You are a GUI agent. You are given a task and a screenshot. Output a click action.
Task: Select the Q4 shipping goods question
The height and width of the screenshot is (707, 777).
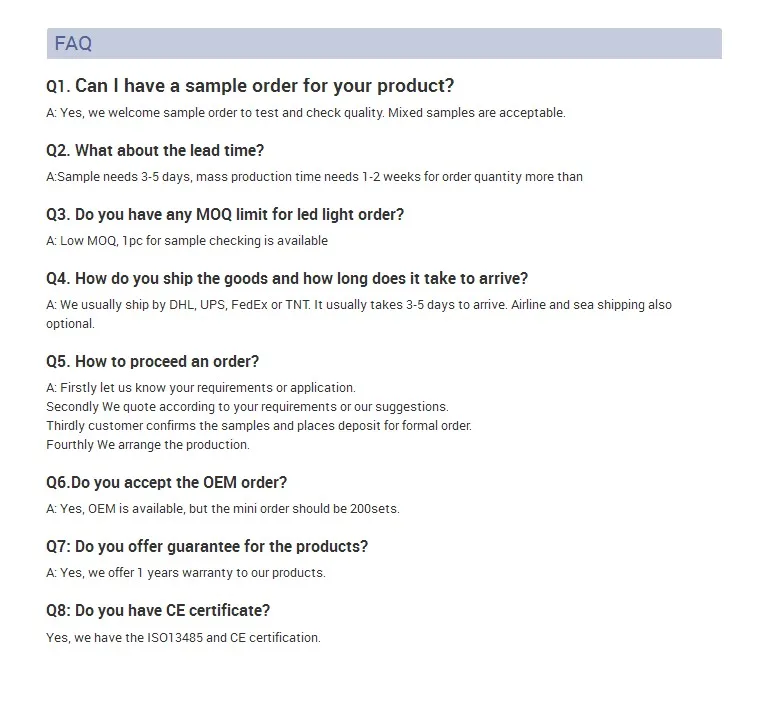click(287, 278)
